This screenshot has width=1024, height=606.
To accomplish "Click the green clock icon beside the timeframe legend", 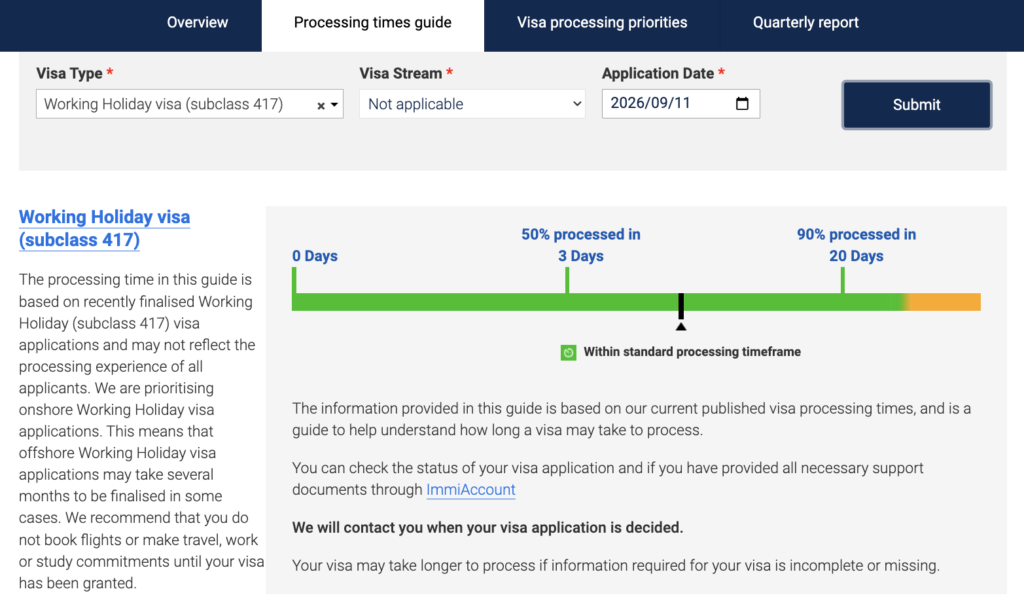I will coord(568,353).
